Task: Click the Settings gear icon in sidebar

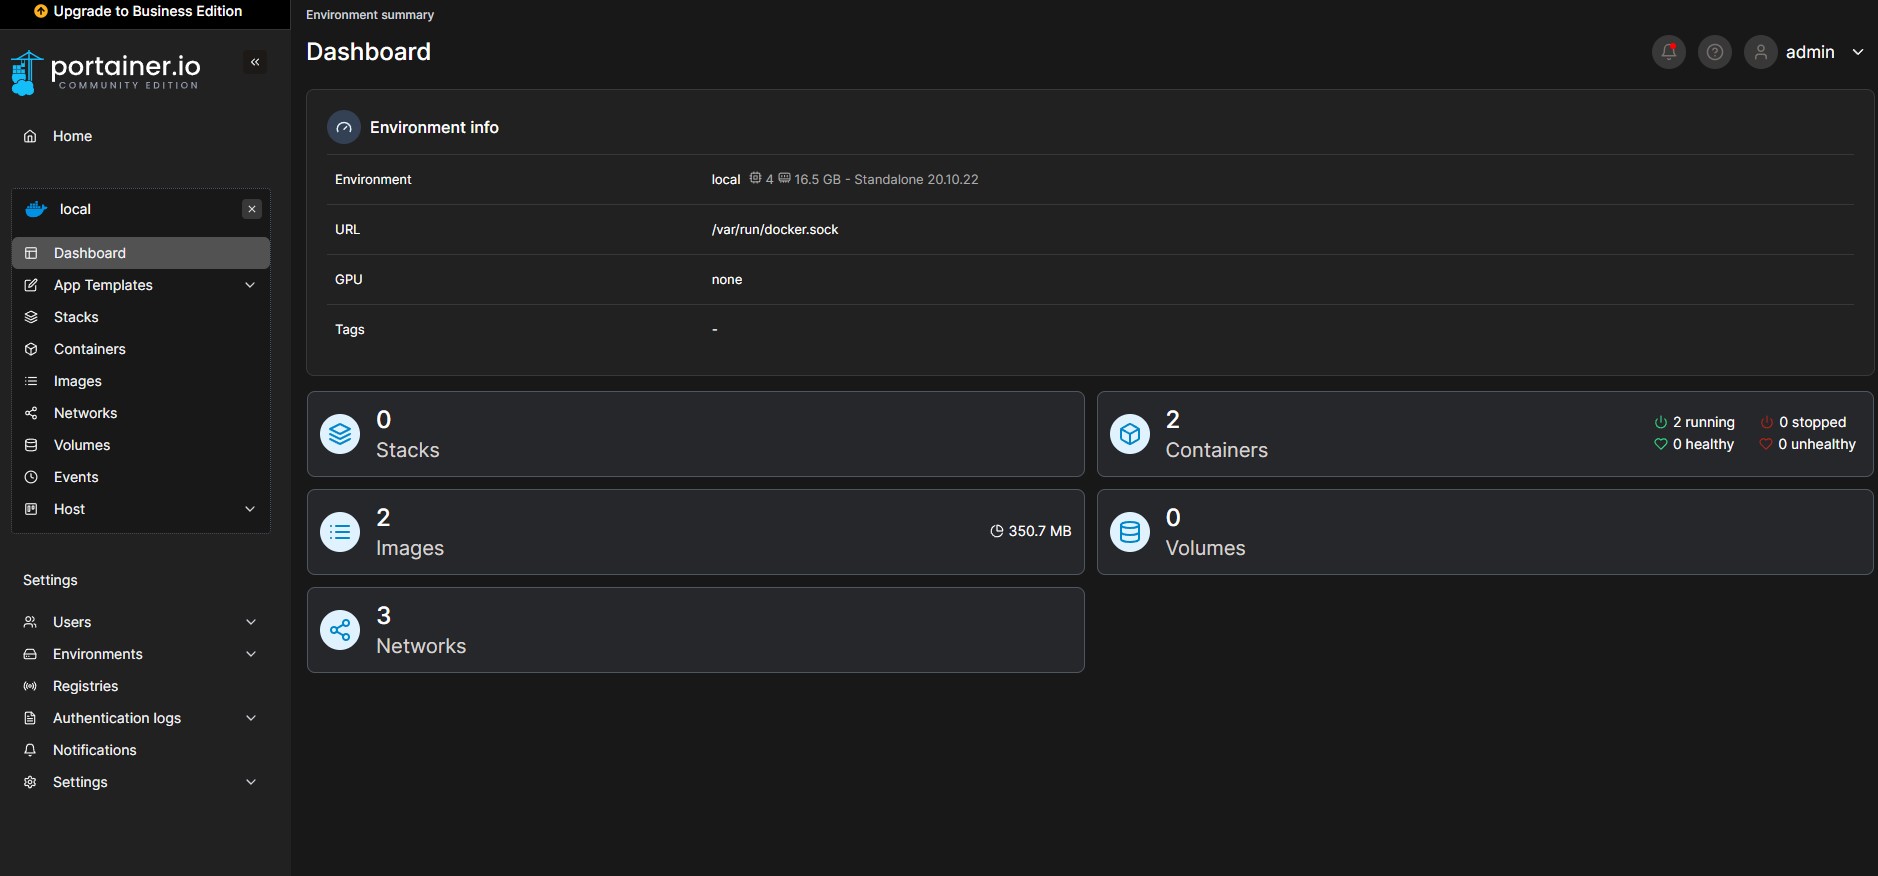Action: [30, 782]
